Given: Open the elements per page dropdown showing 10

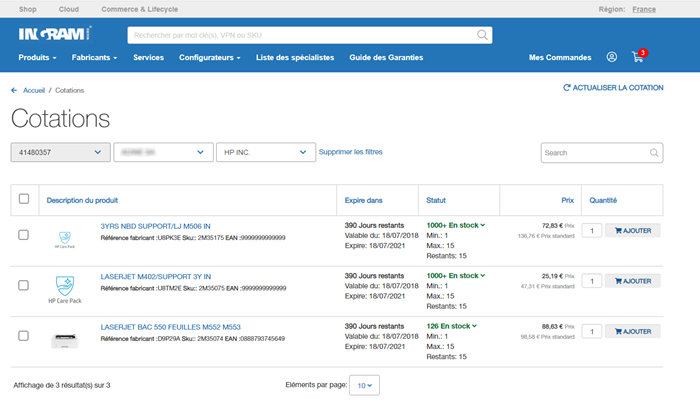Looking at the screenshot, I should point(364,385).
